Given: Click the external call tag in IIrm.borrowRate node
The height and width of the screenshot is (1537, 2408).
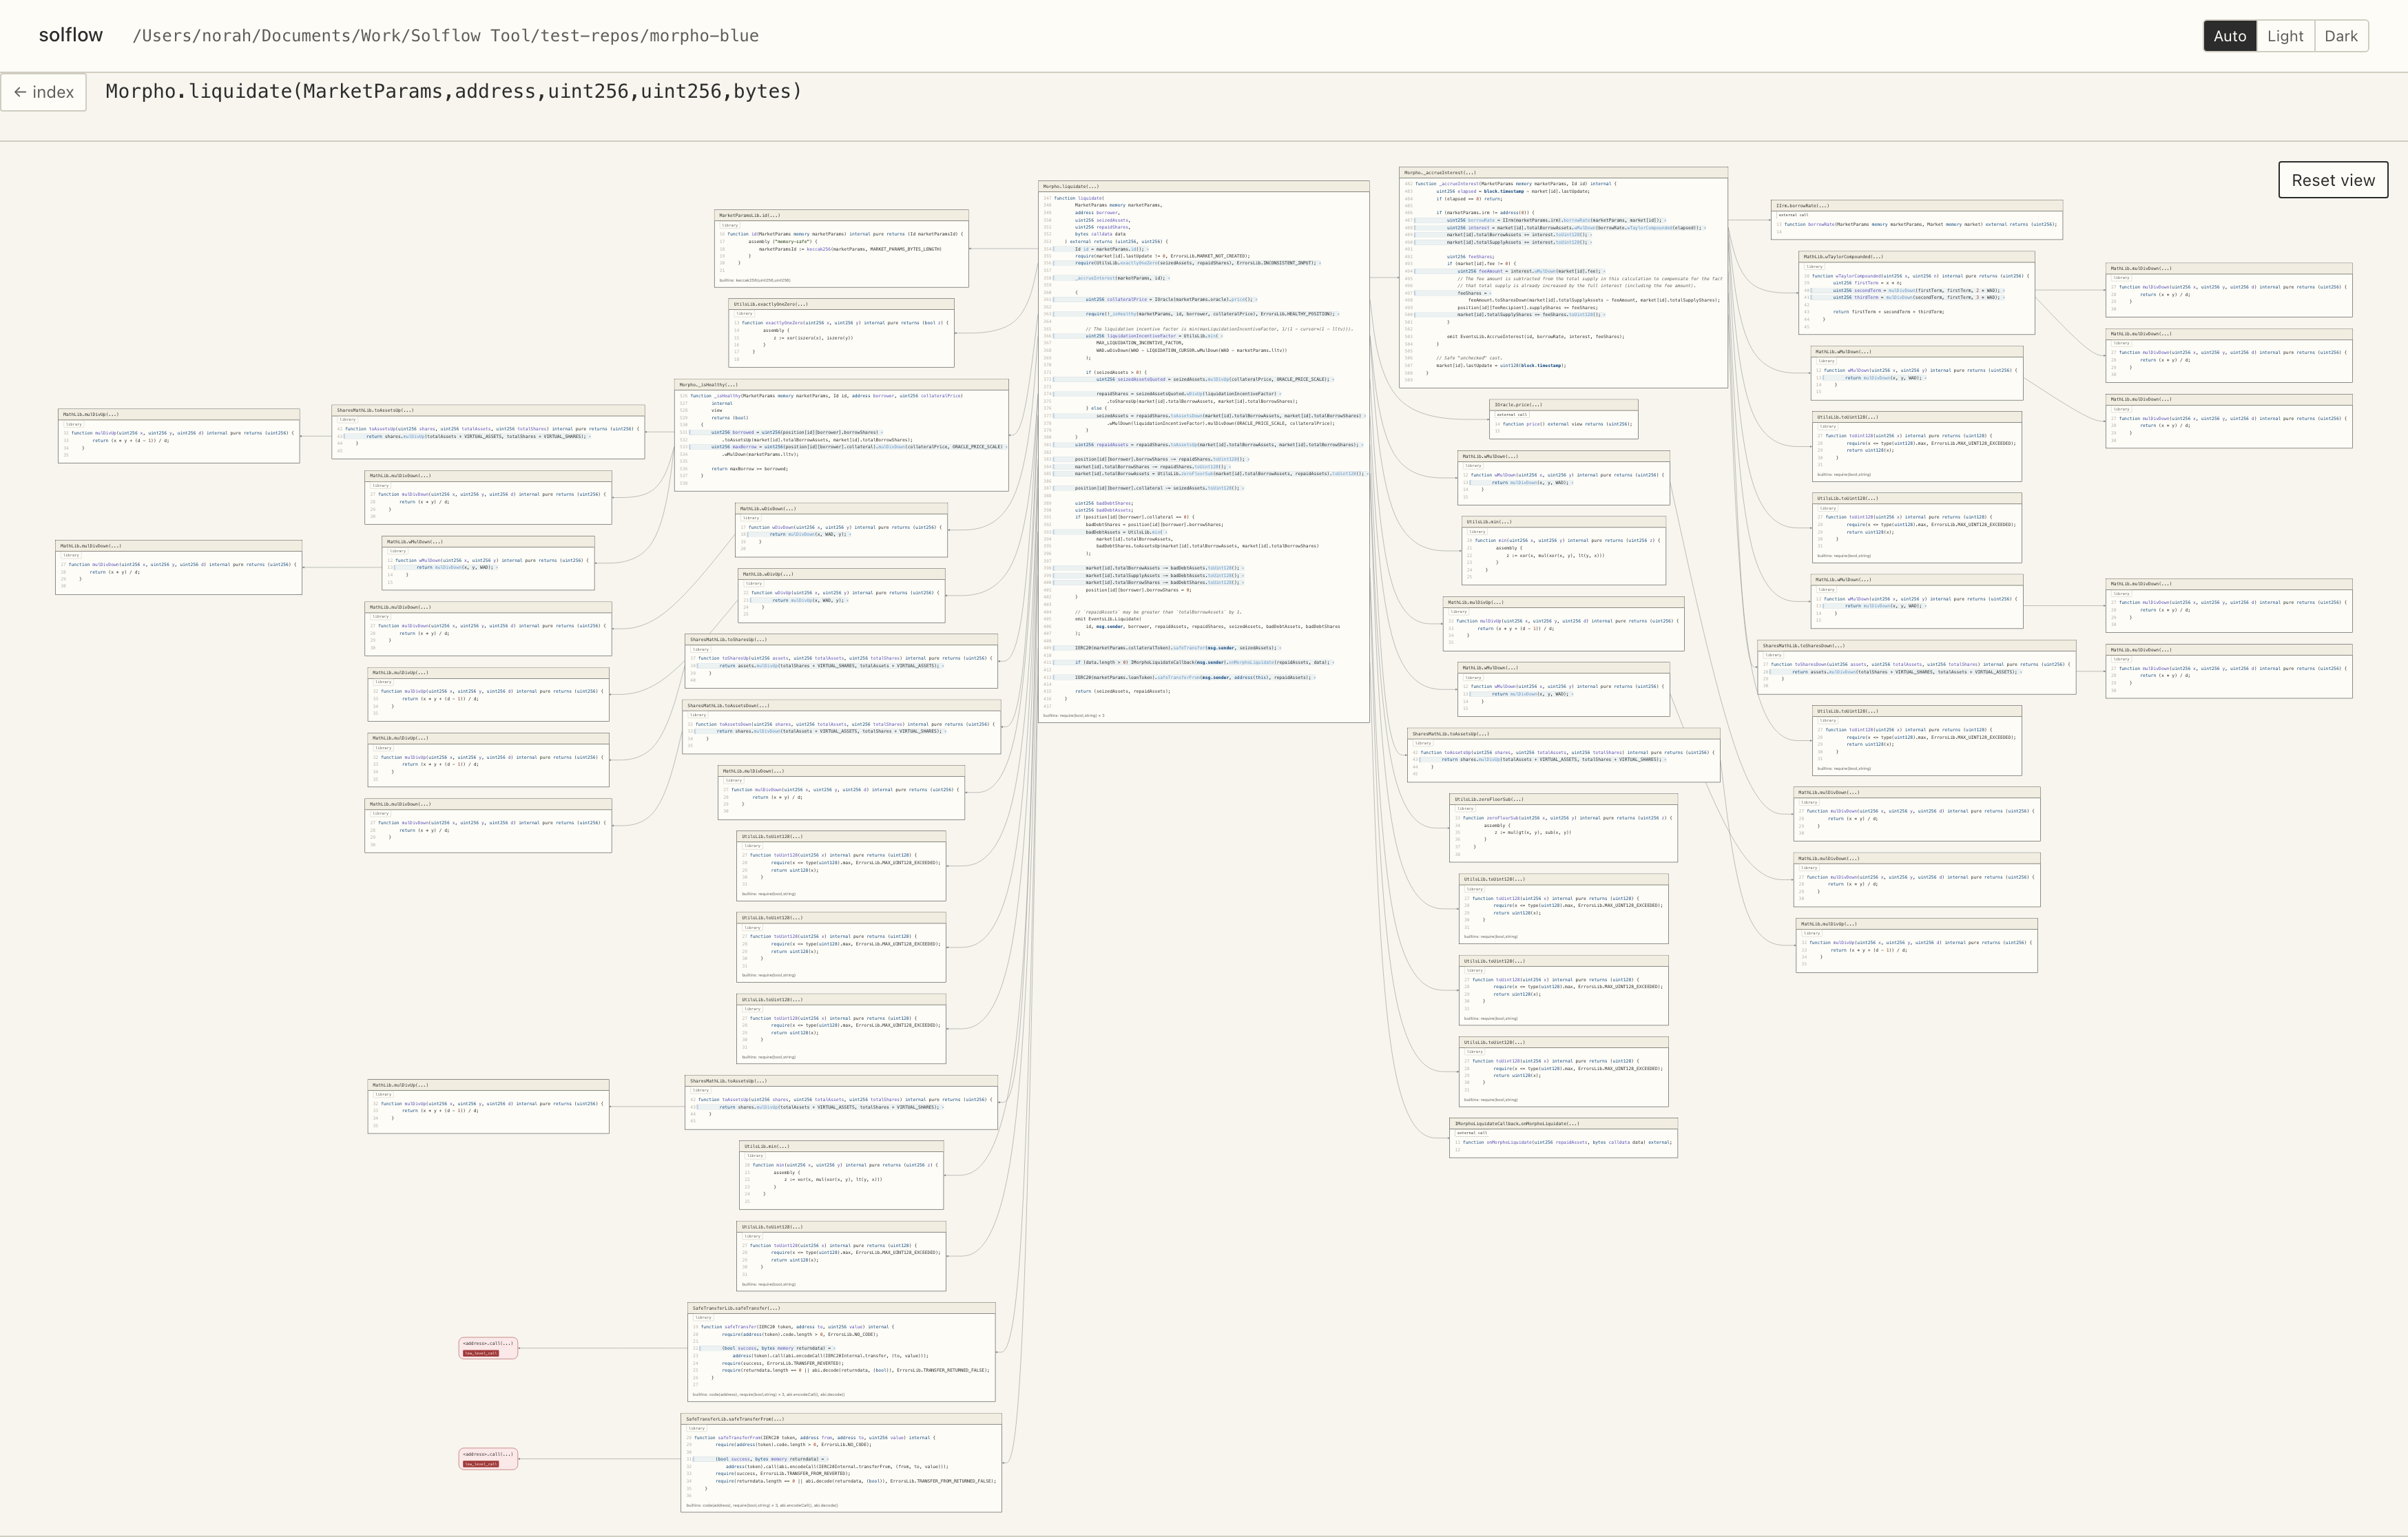Looking at the screenshot, I should pos(1793,215).
